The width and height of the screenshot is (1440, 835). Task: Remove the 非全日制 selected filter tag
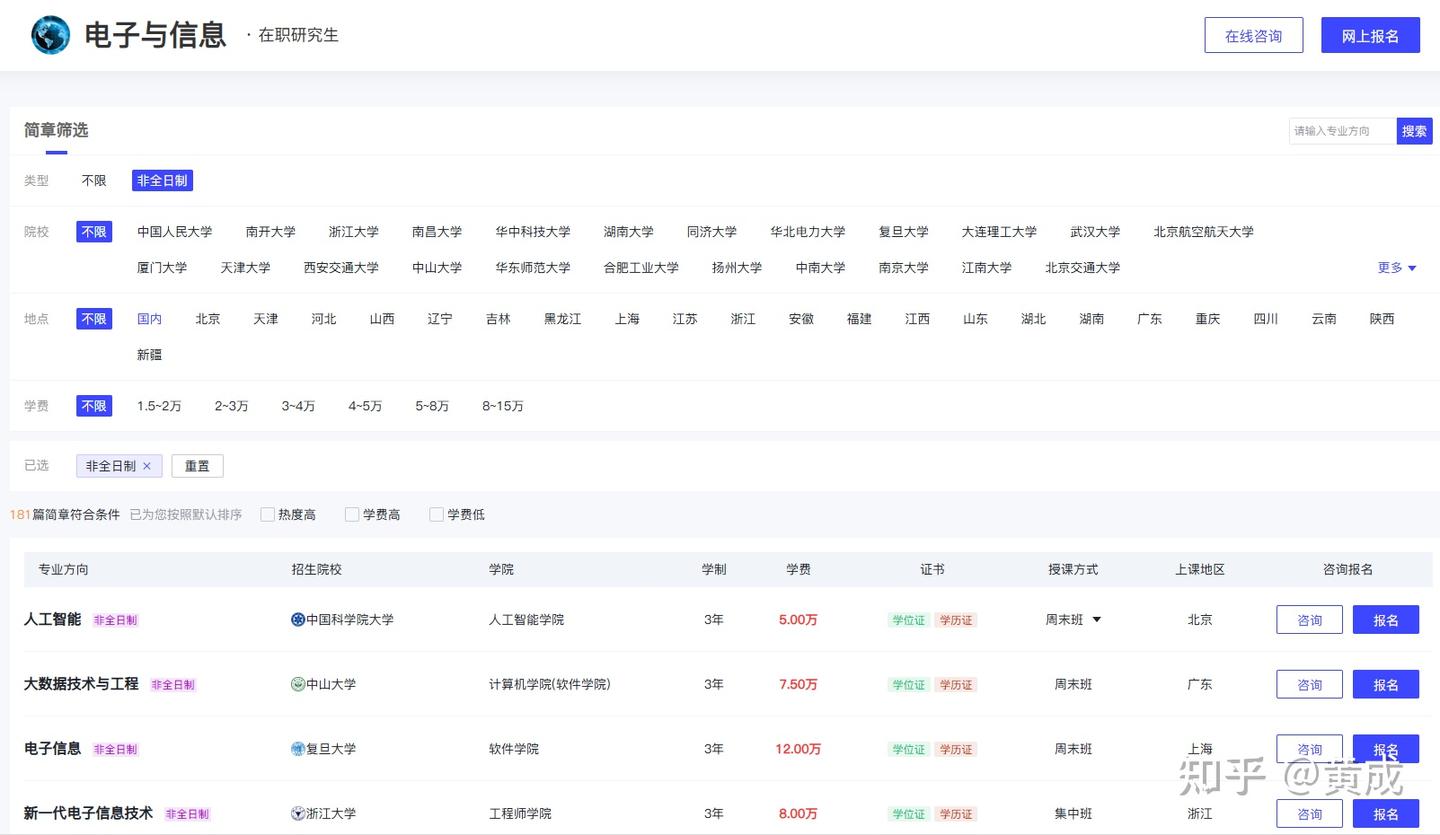click(147, 466)
